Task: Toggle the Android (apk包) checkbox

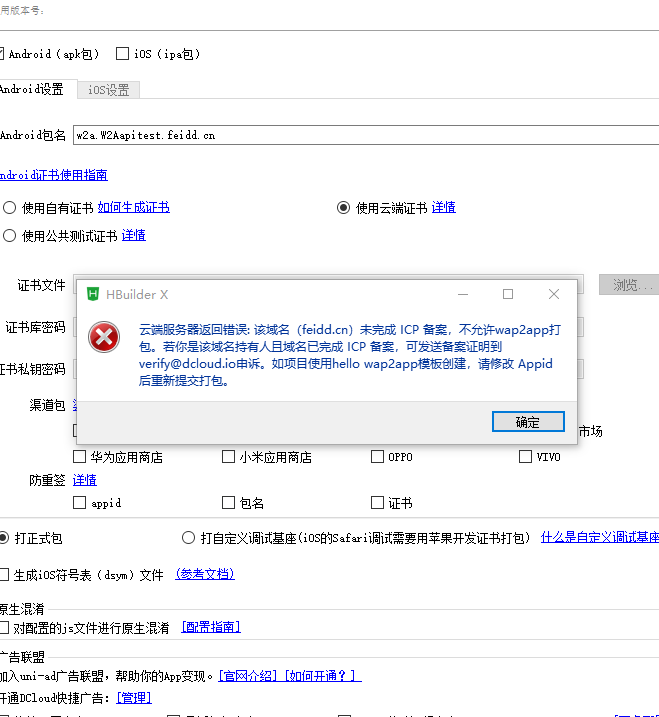Action: point(2,54)
